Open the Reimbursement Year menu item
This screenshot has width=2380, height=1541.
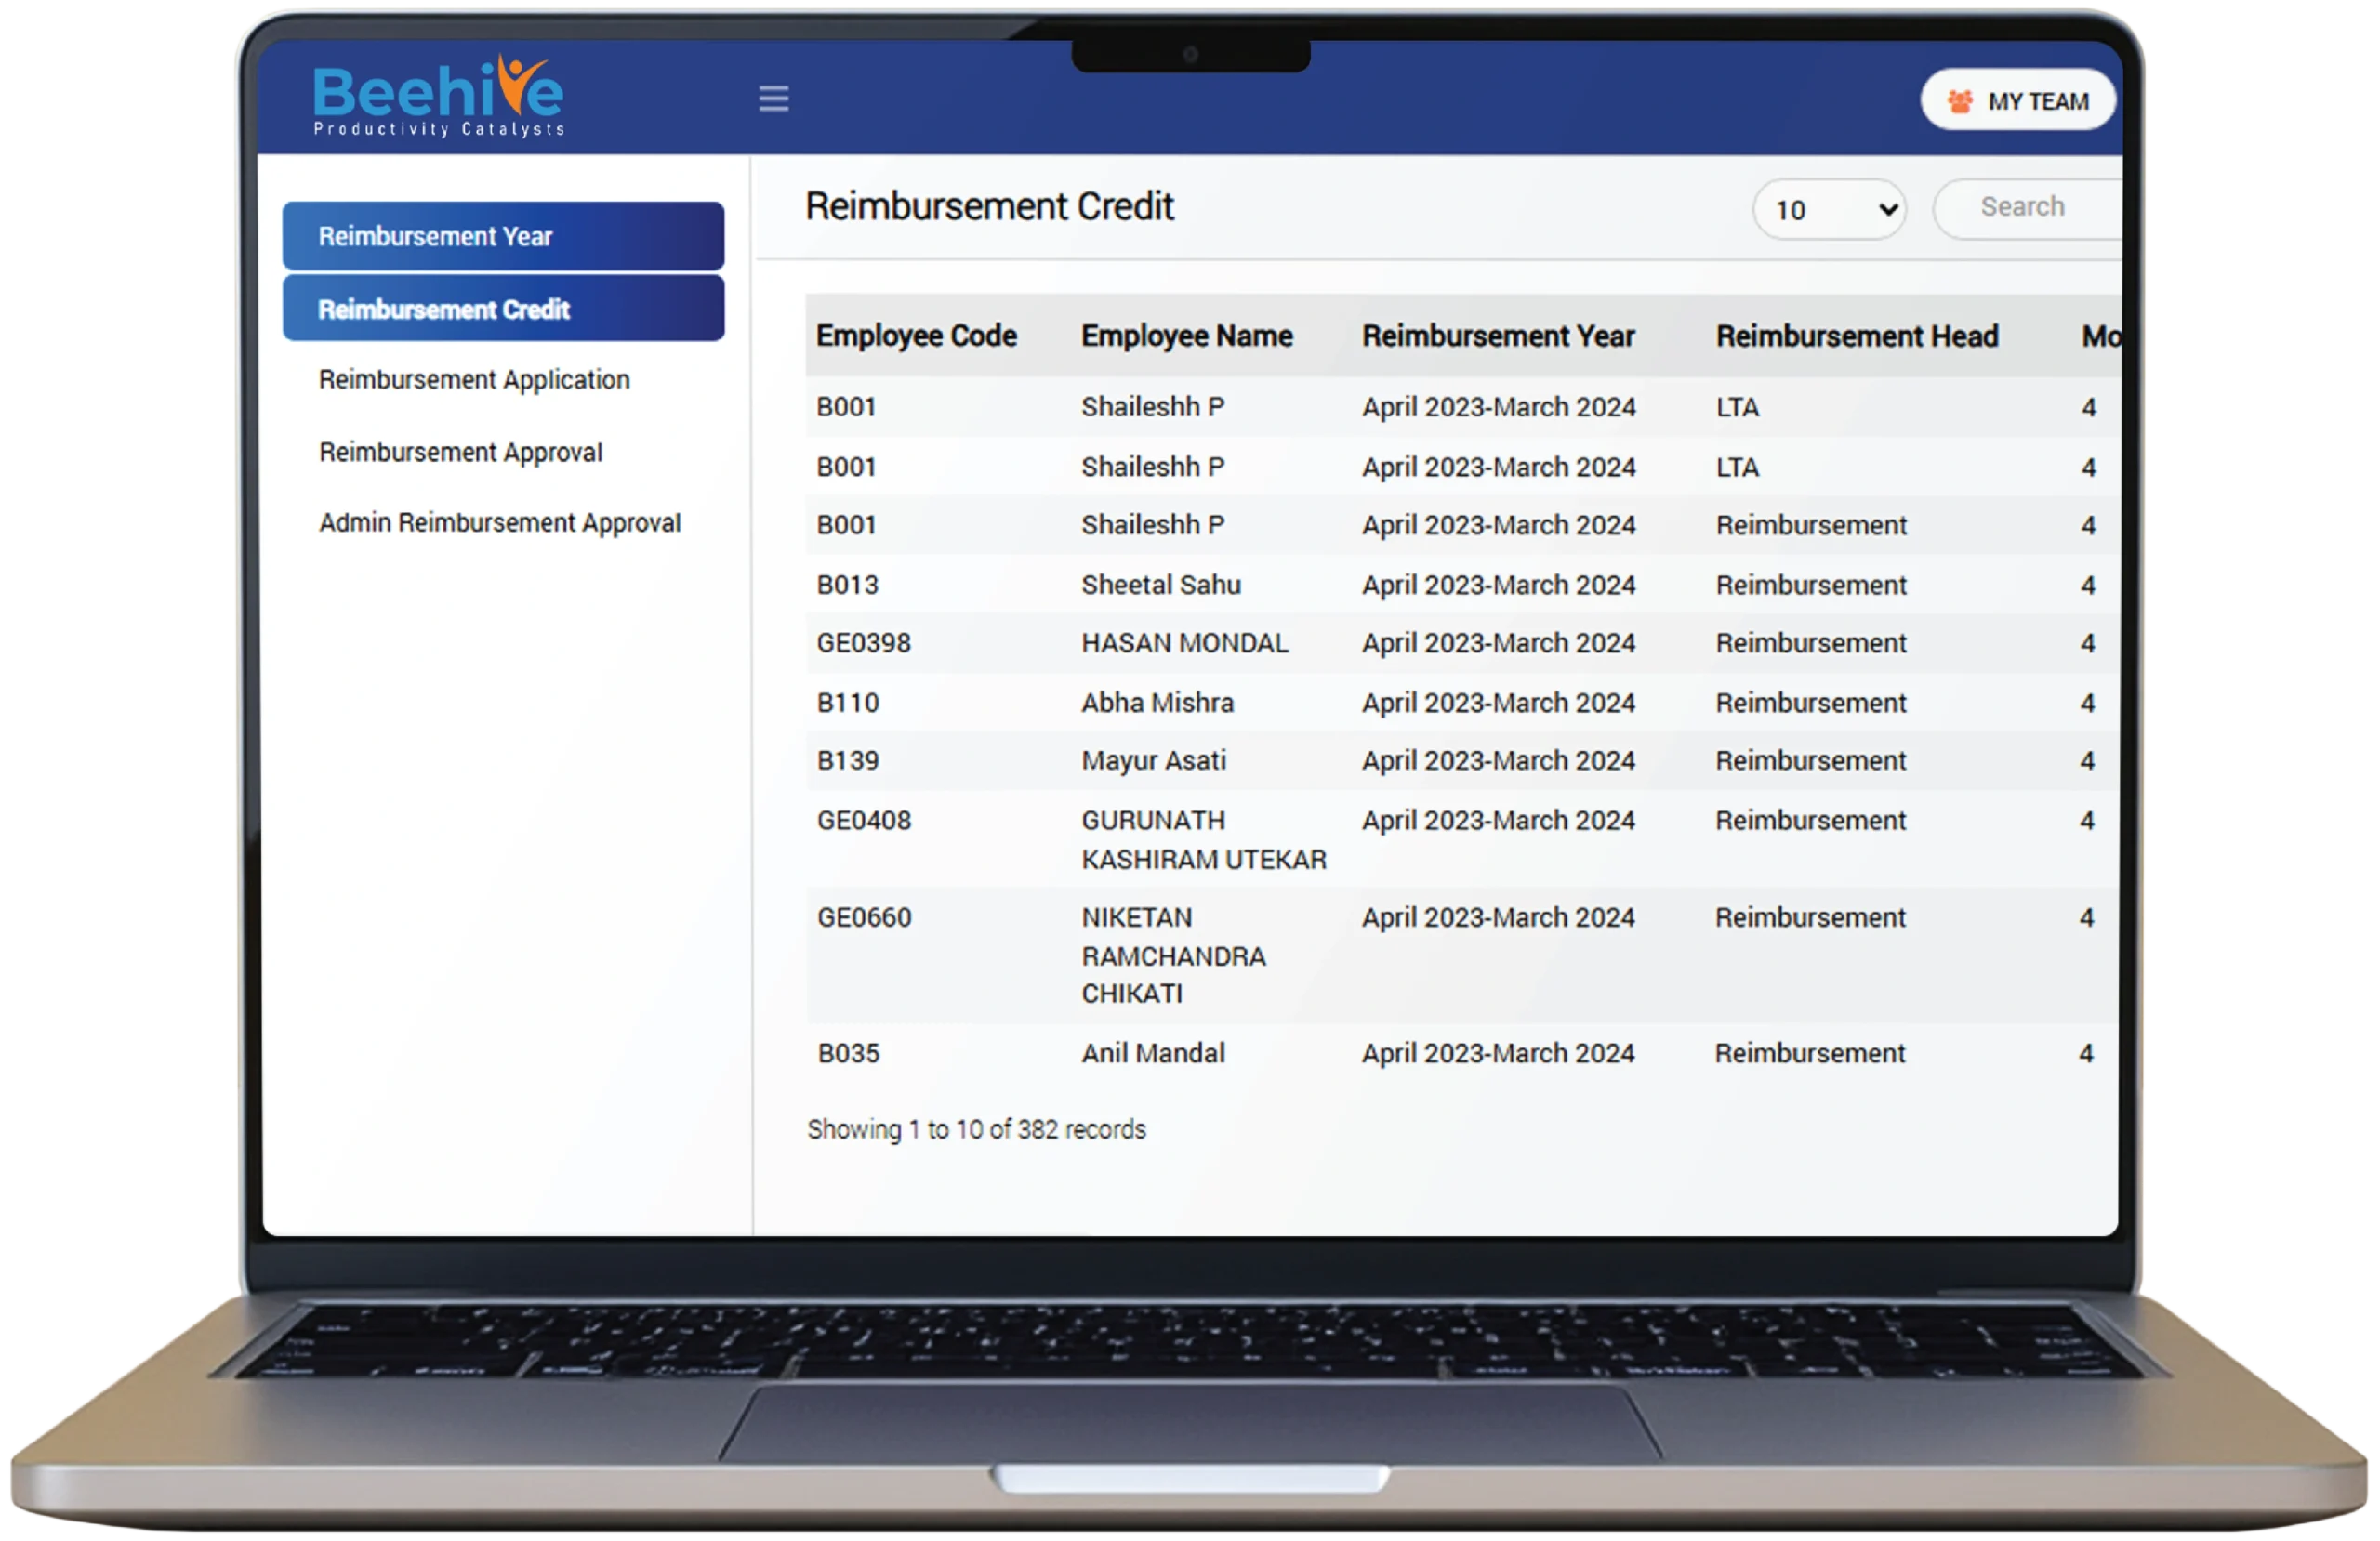tap(503, 237)
